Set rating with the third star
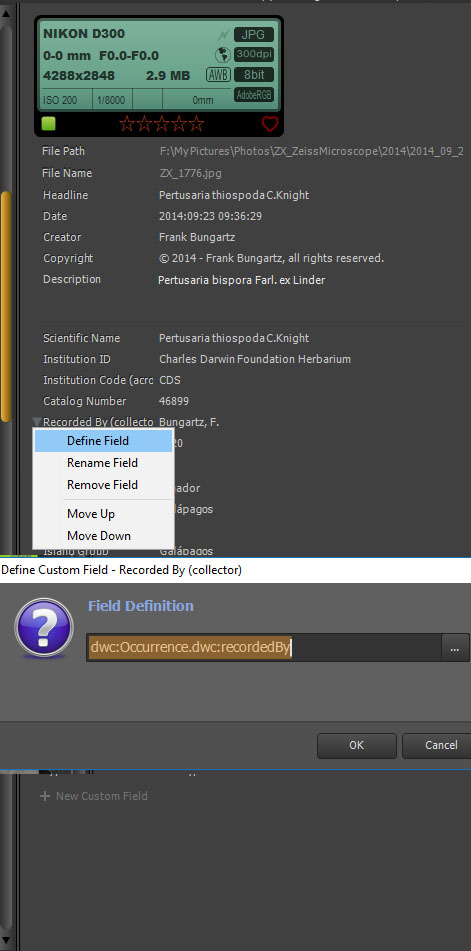Image resolution: width=471 pixels, height=951 pixels. click(x=161, y=124)
